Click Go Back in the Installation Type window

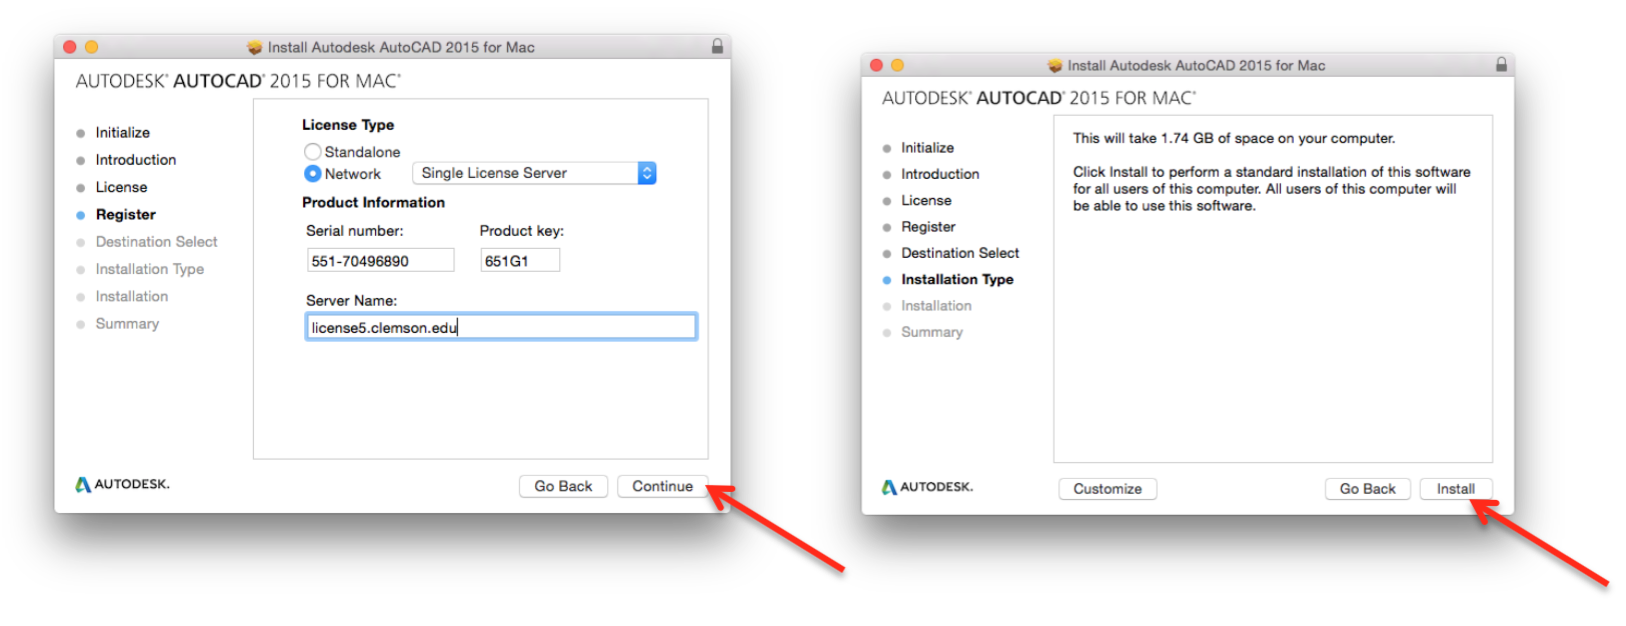(x=1367, y=489)
